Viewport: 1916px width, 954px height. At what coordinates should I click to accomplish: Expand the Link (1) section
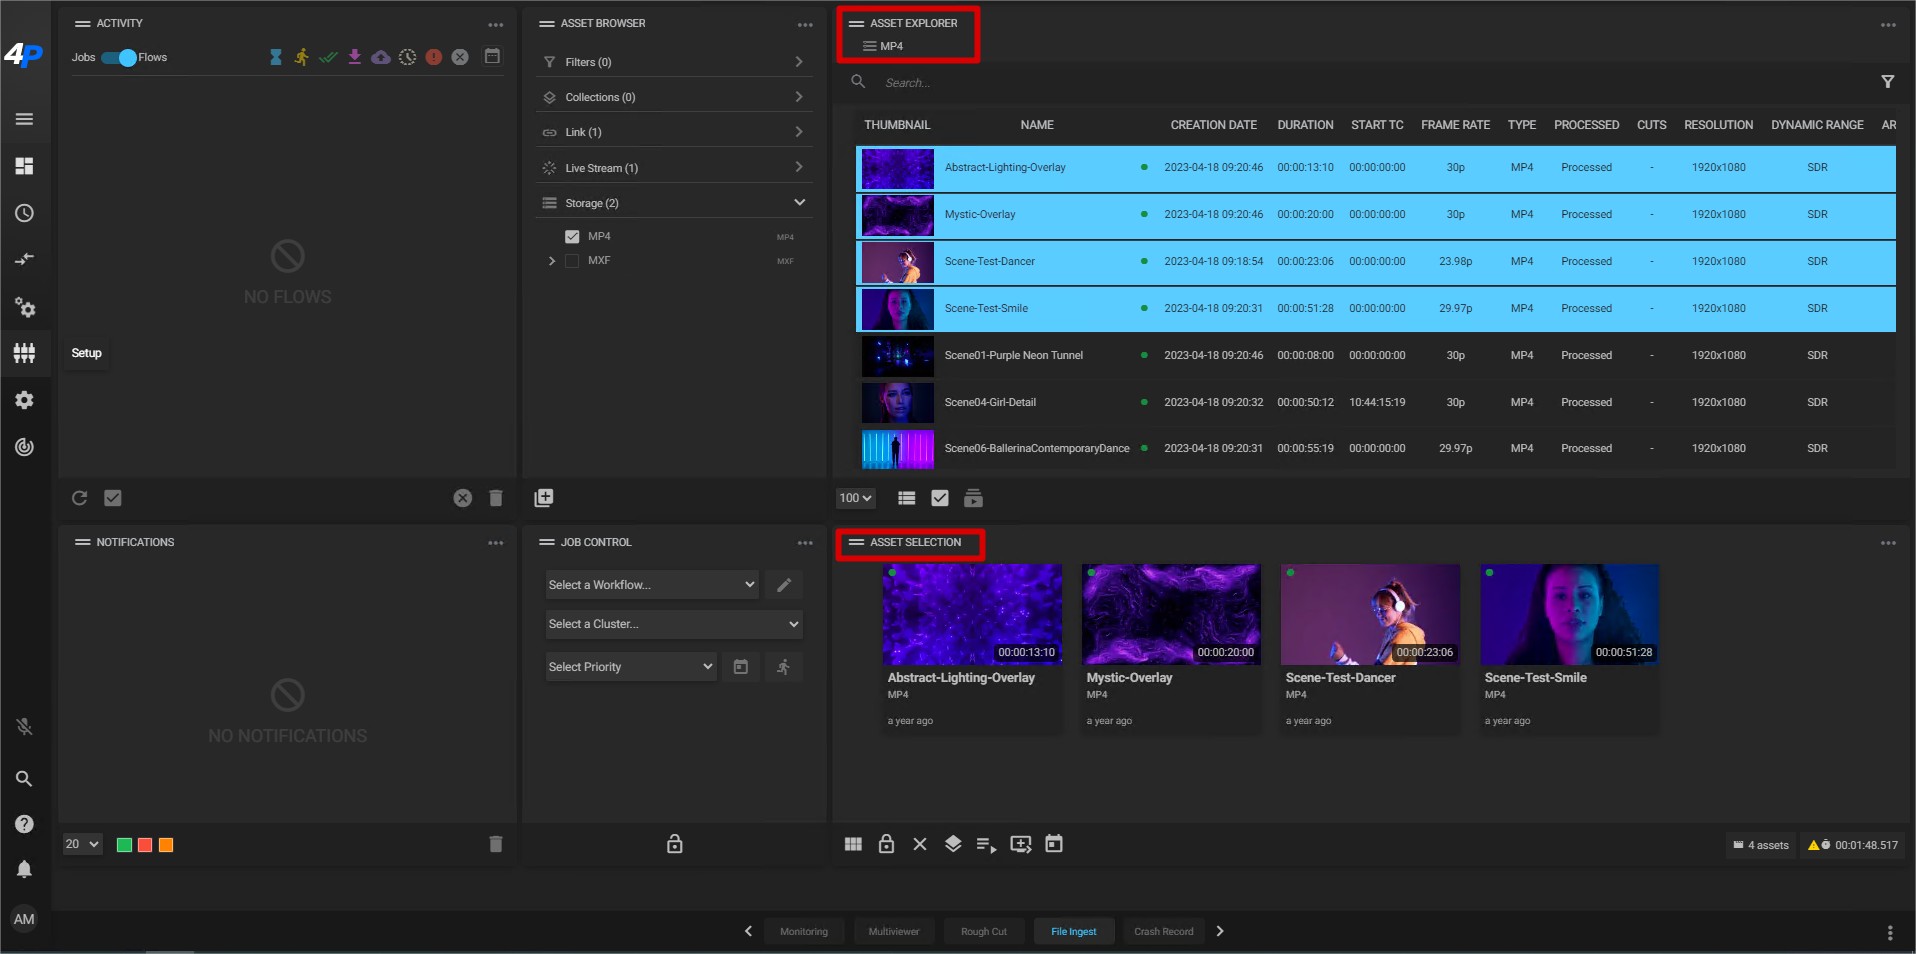(675, 132)
